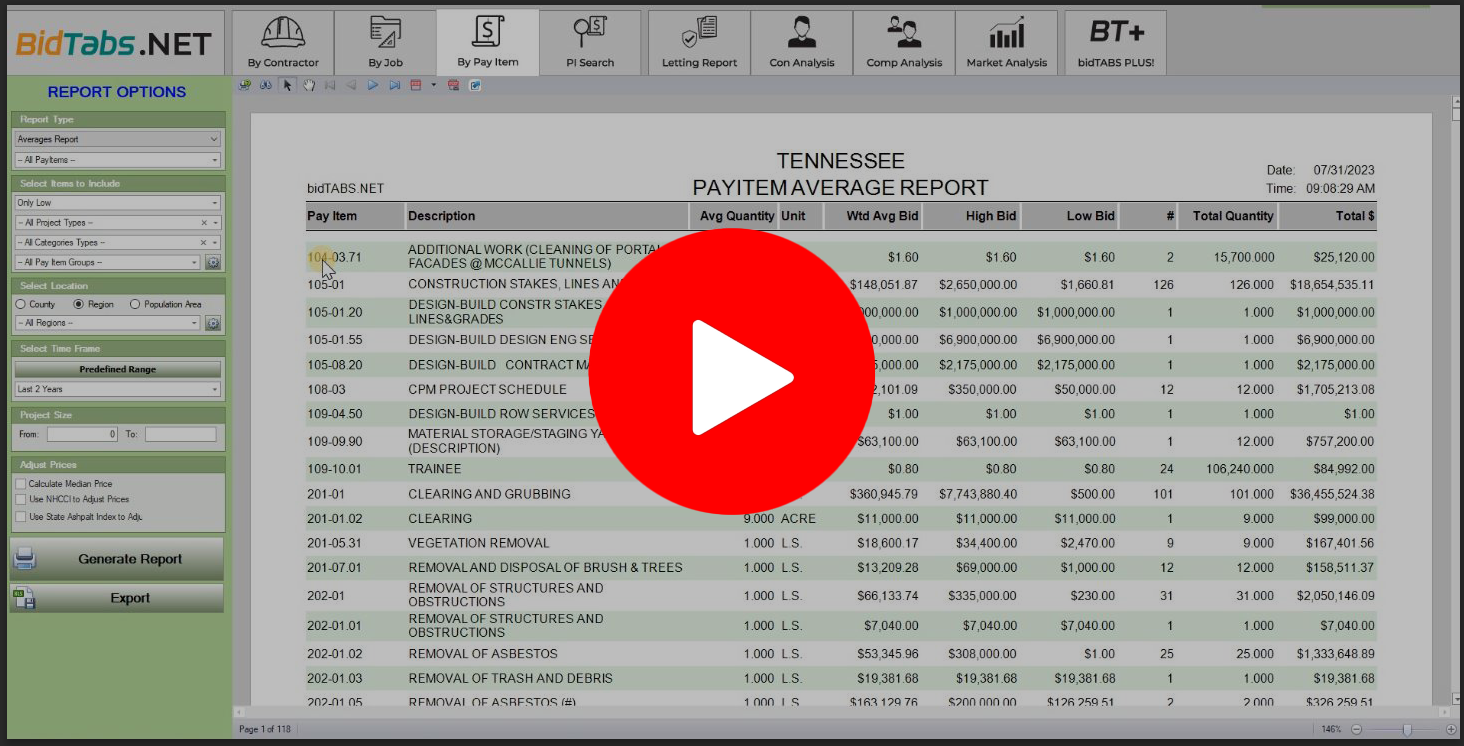
Task: Open the Averages Report type dropdown
Action: 117,139
